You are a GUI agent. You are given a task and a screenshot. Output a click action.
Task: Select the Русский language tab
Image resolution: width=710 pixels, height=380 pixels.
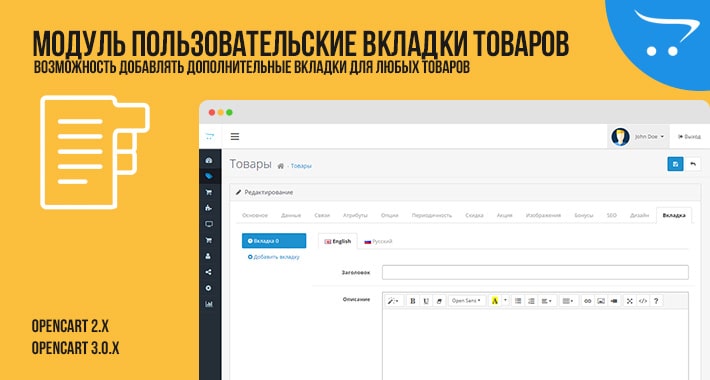[x=378, y=241]
